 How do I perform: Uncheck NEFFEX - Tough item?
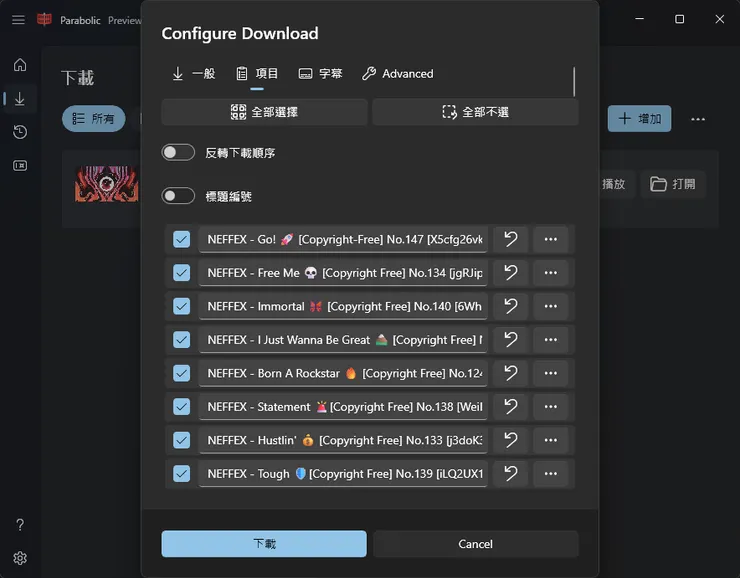point(181,474)
